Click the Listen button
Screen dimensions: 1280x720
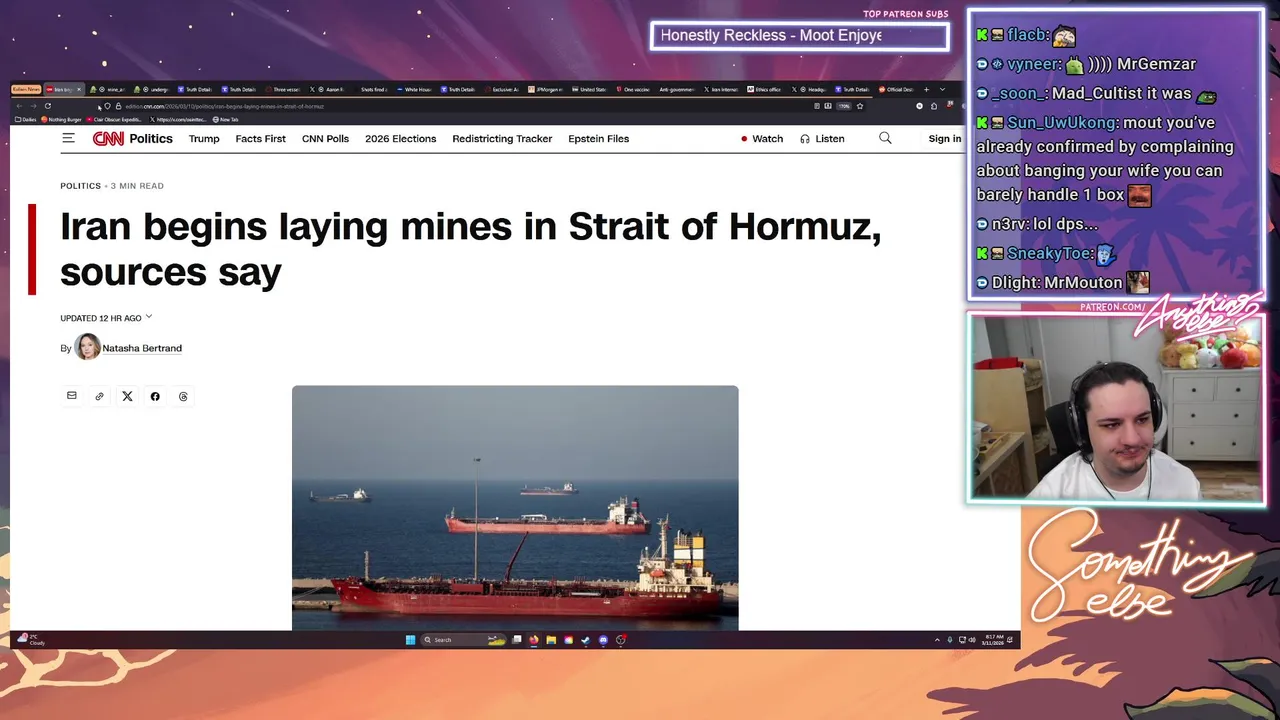pos(823,139)
